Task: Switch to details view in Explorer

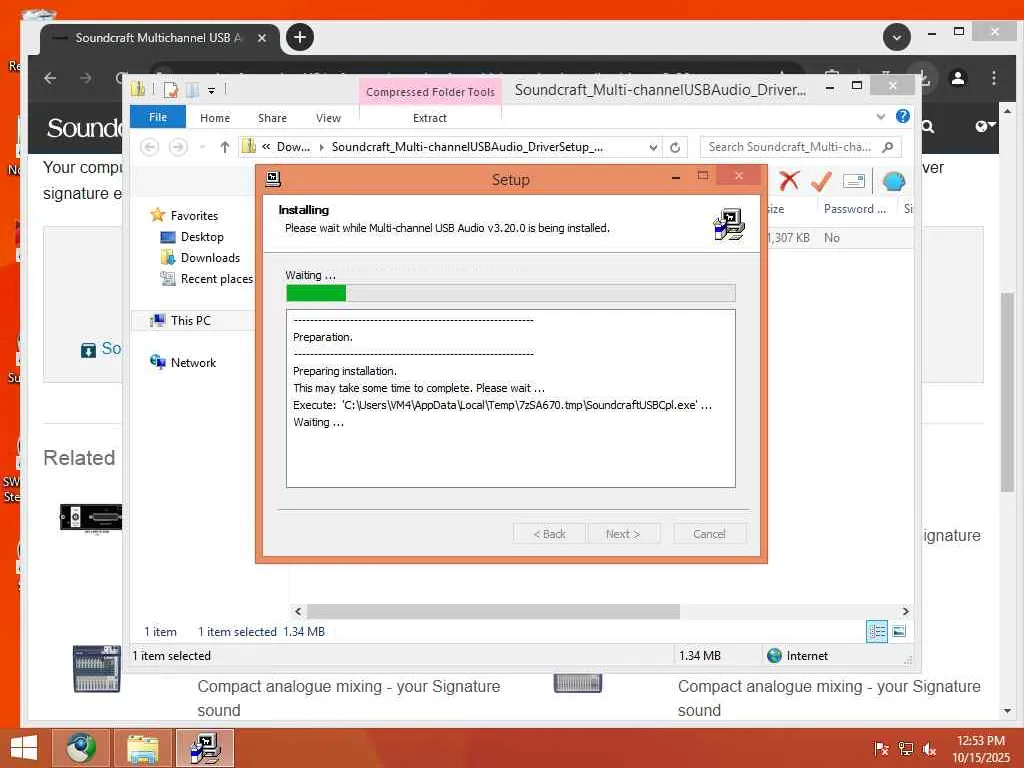Action: coord(876,632)
